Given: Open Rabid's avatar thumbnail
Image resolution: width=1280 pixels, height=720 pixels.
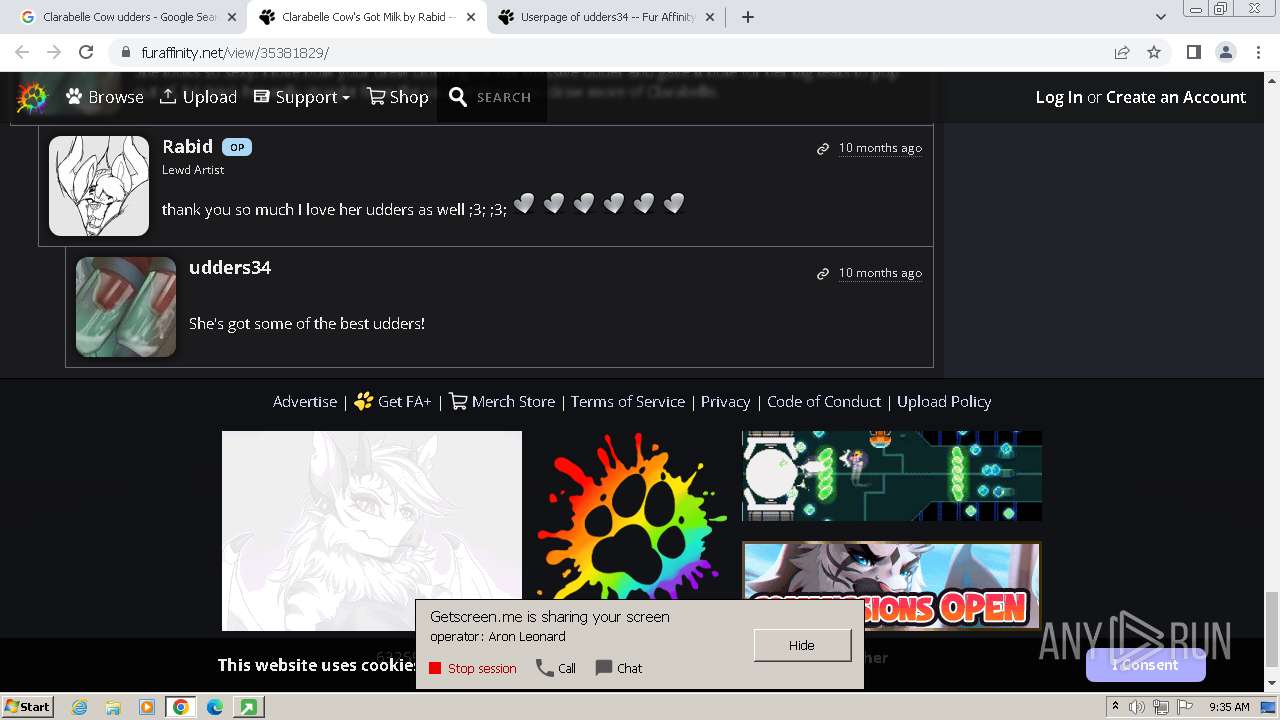Looking at the screenshot, I should (x=99, y=186).
